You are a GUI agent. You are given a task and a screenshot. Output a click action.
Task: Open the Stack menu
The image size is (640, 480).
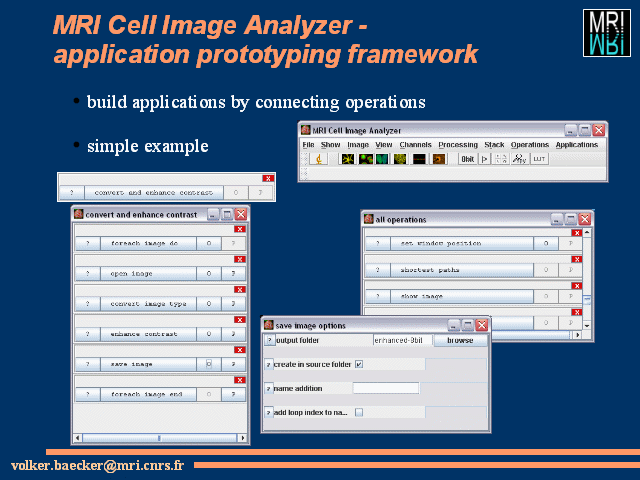click(x=494, y=145)
